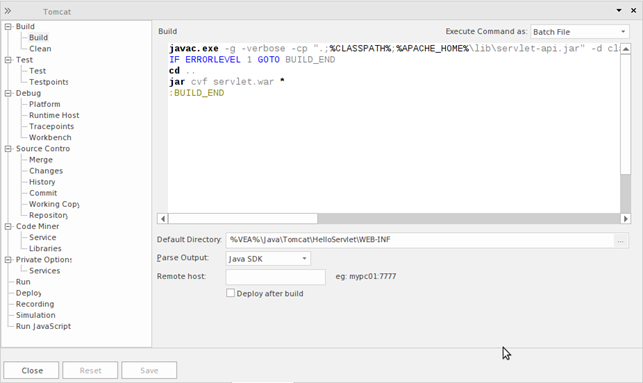643x383 pixels.
Task: Click the double-chevron expand icon beside Tomcat
Action: tap(8, 11)
